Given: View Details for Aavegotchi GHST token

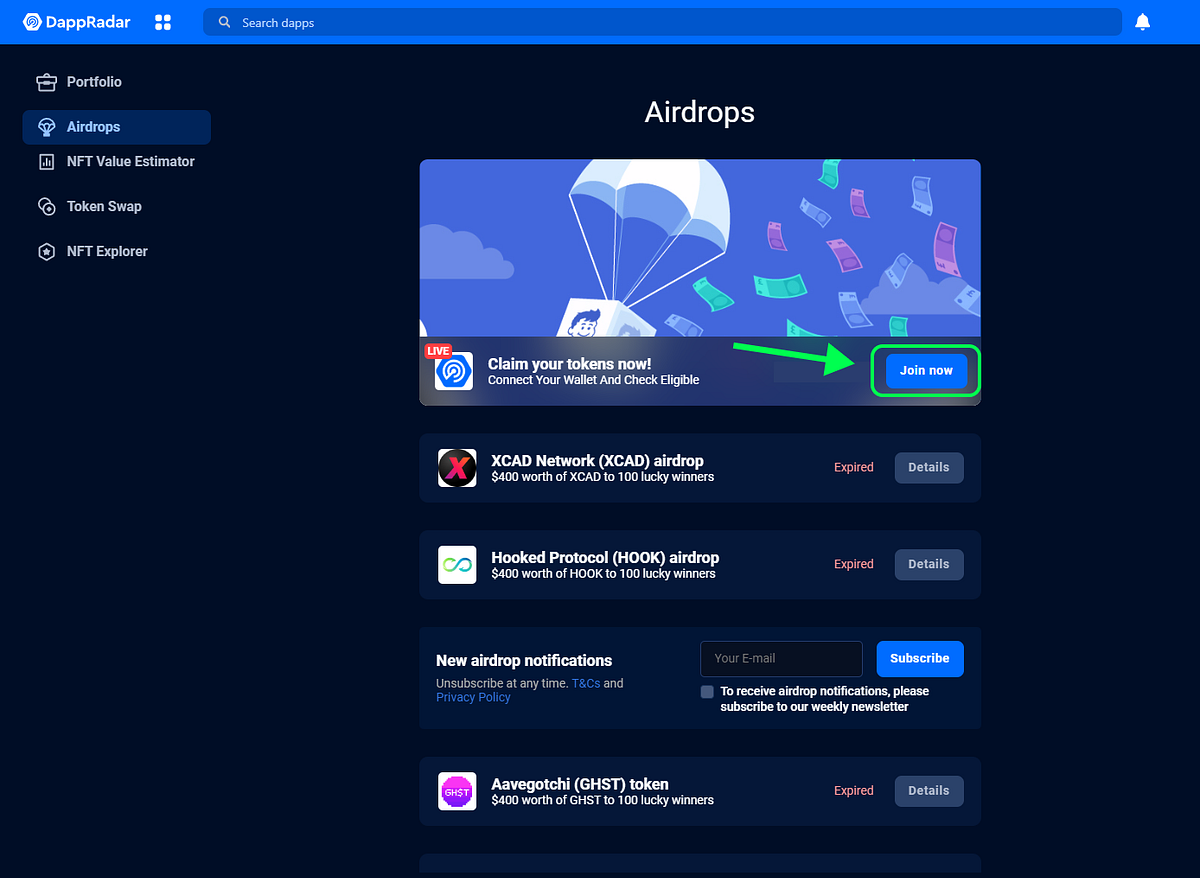Looking at the screenshot, I should 929,791.
